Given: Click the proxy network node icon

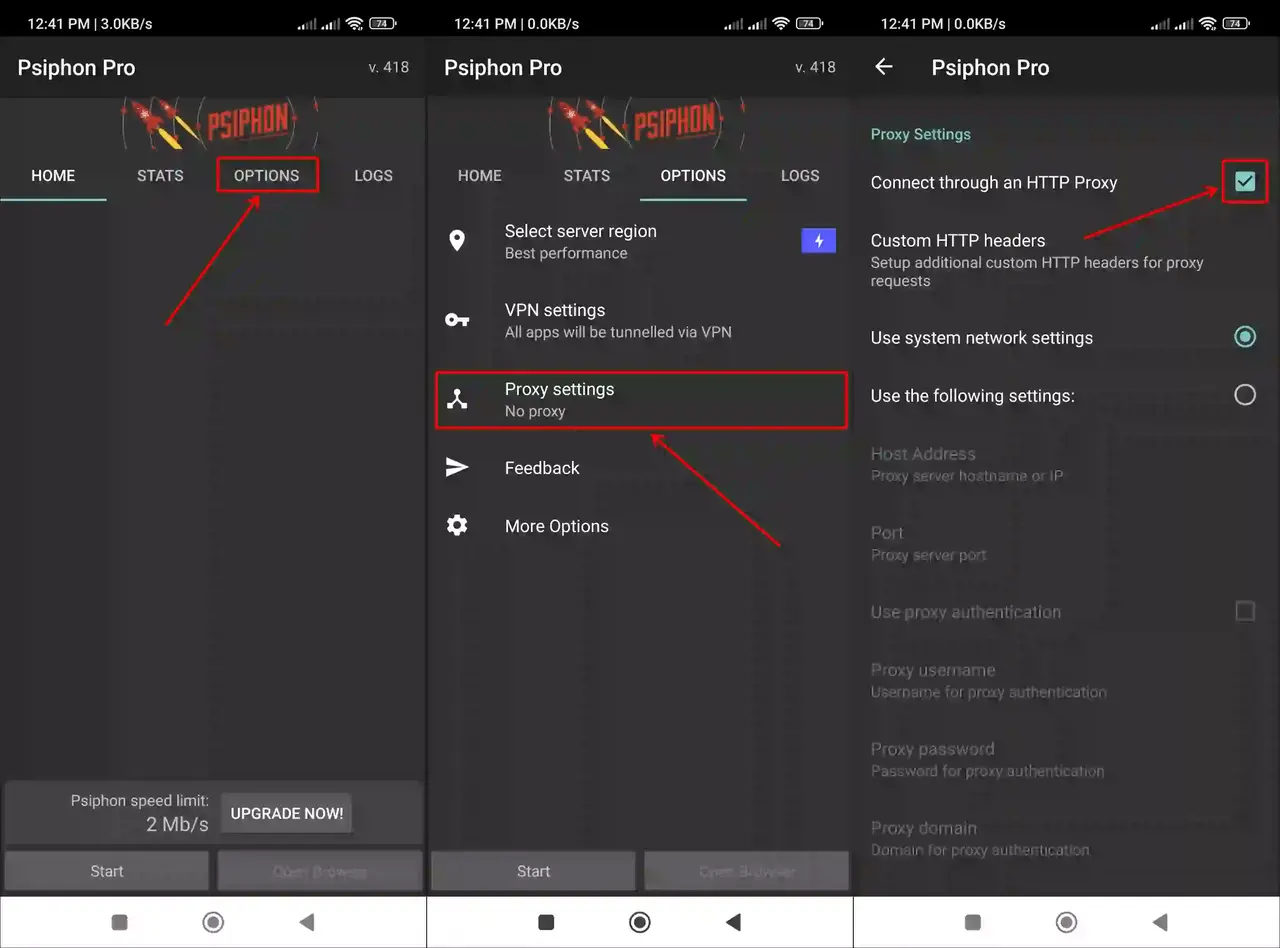Looking at the screenshot, I should coord(457,399).
